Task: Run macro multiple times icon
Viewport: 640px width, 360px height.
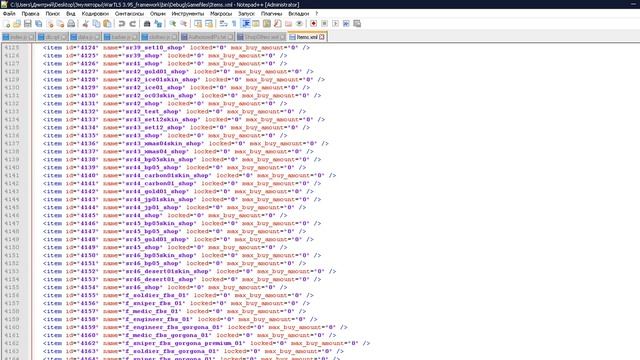Action: [x=346, y=24]
